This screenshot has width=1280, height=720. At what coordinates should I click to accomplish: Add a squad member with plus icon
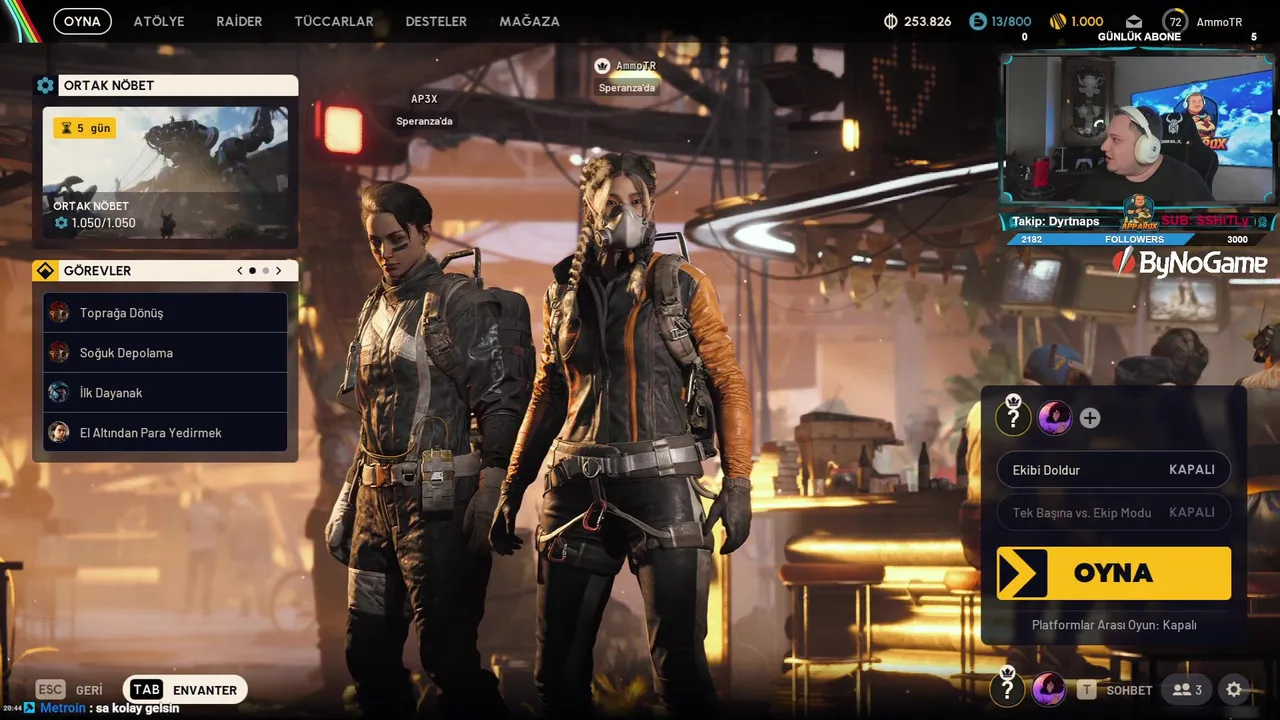pos(1090,418)
